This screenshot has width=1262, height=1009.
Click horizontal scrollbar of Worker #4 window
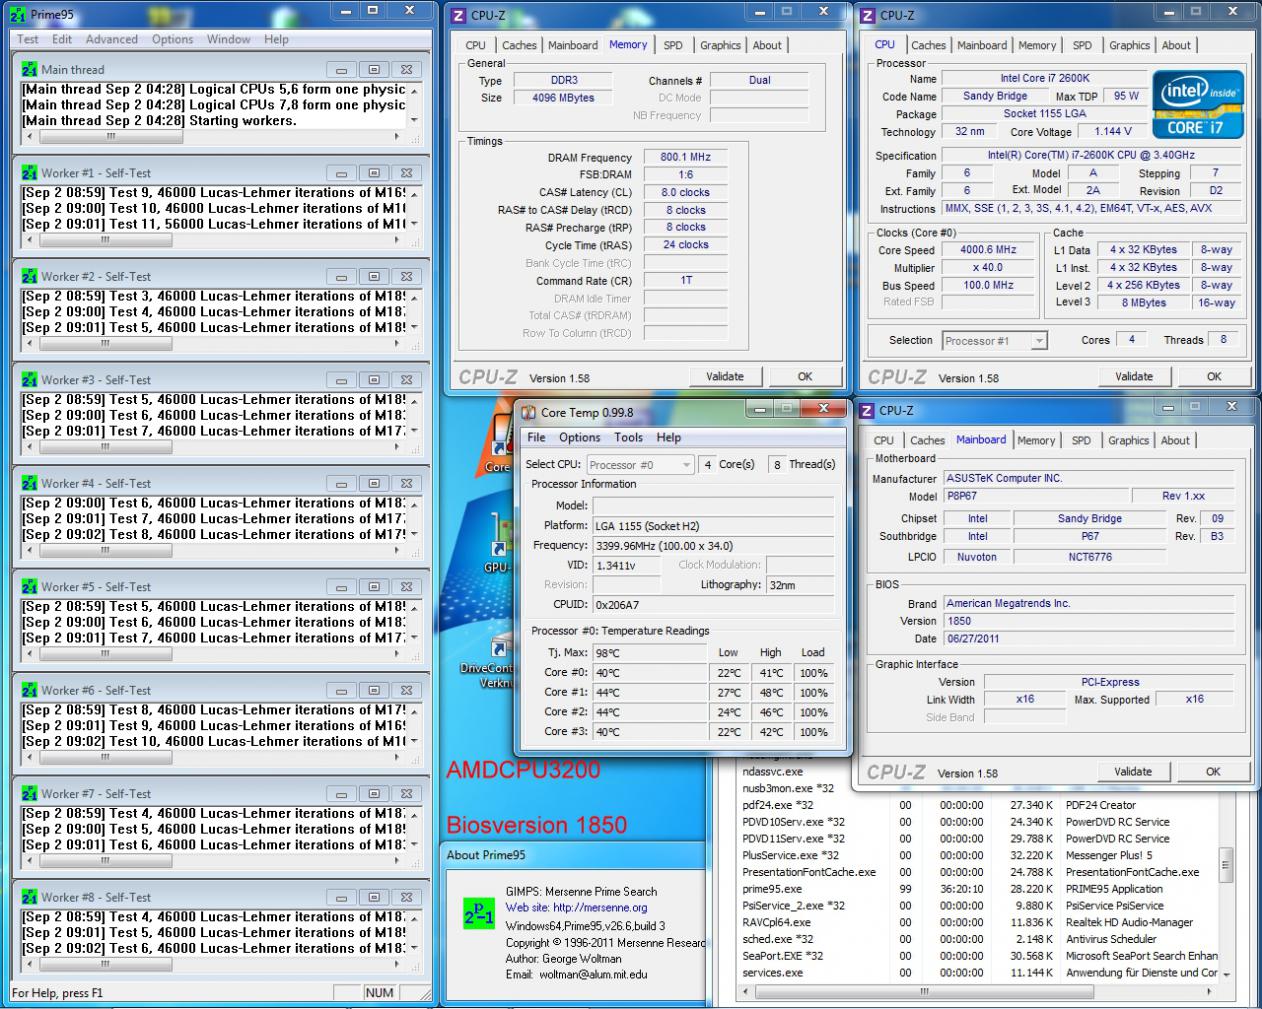[214, 550]
